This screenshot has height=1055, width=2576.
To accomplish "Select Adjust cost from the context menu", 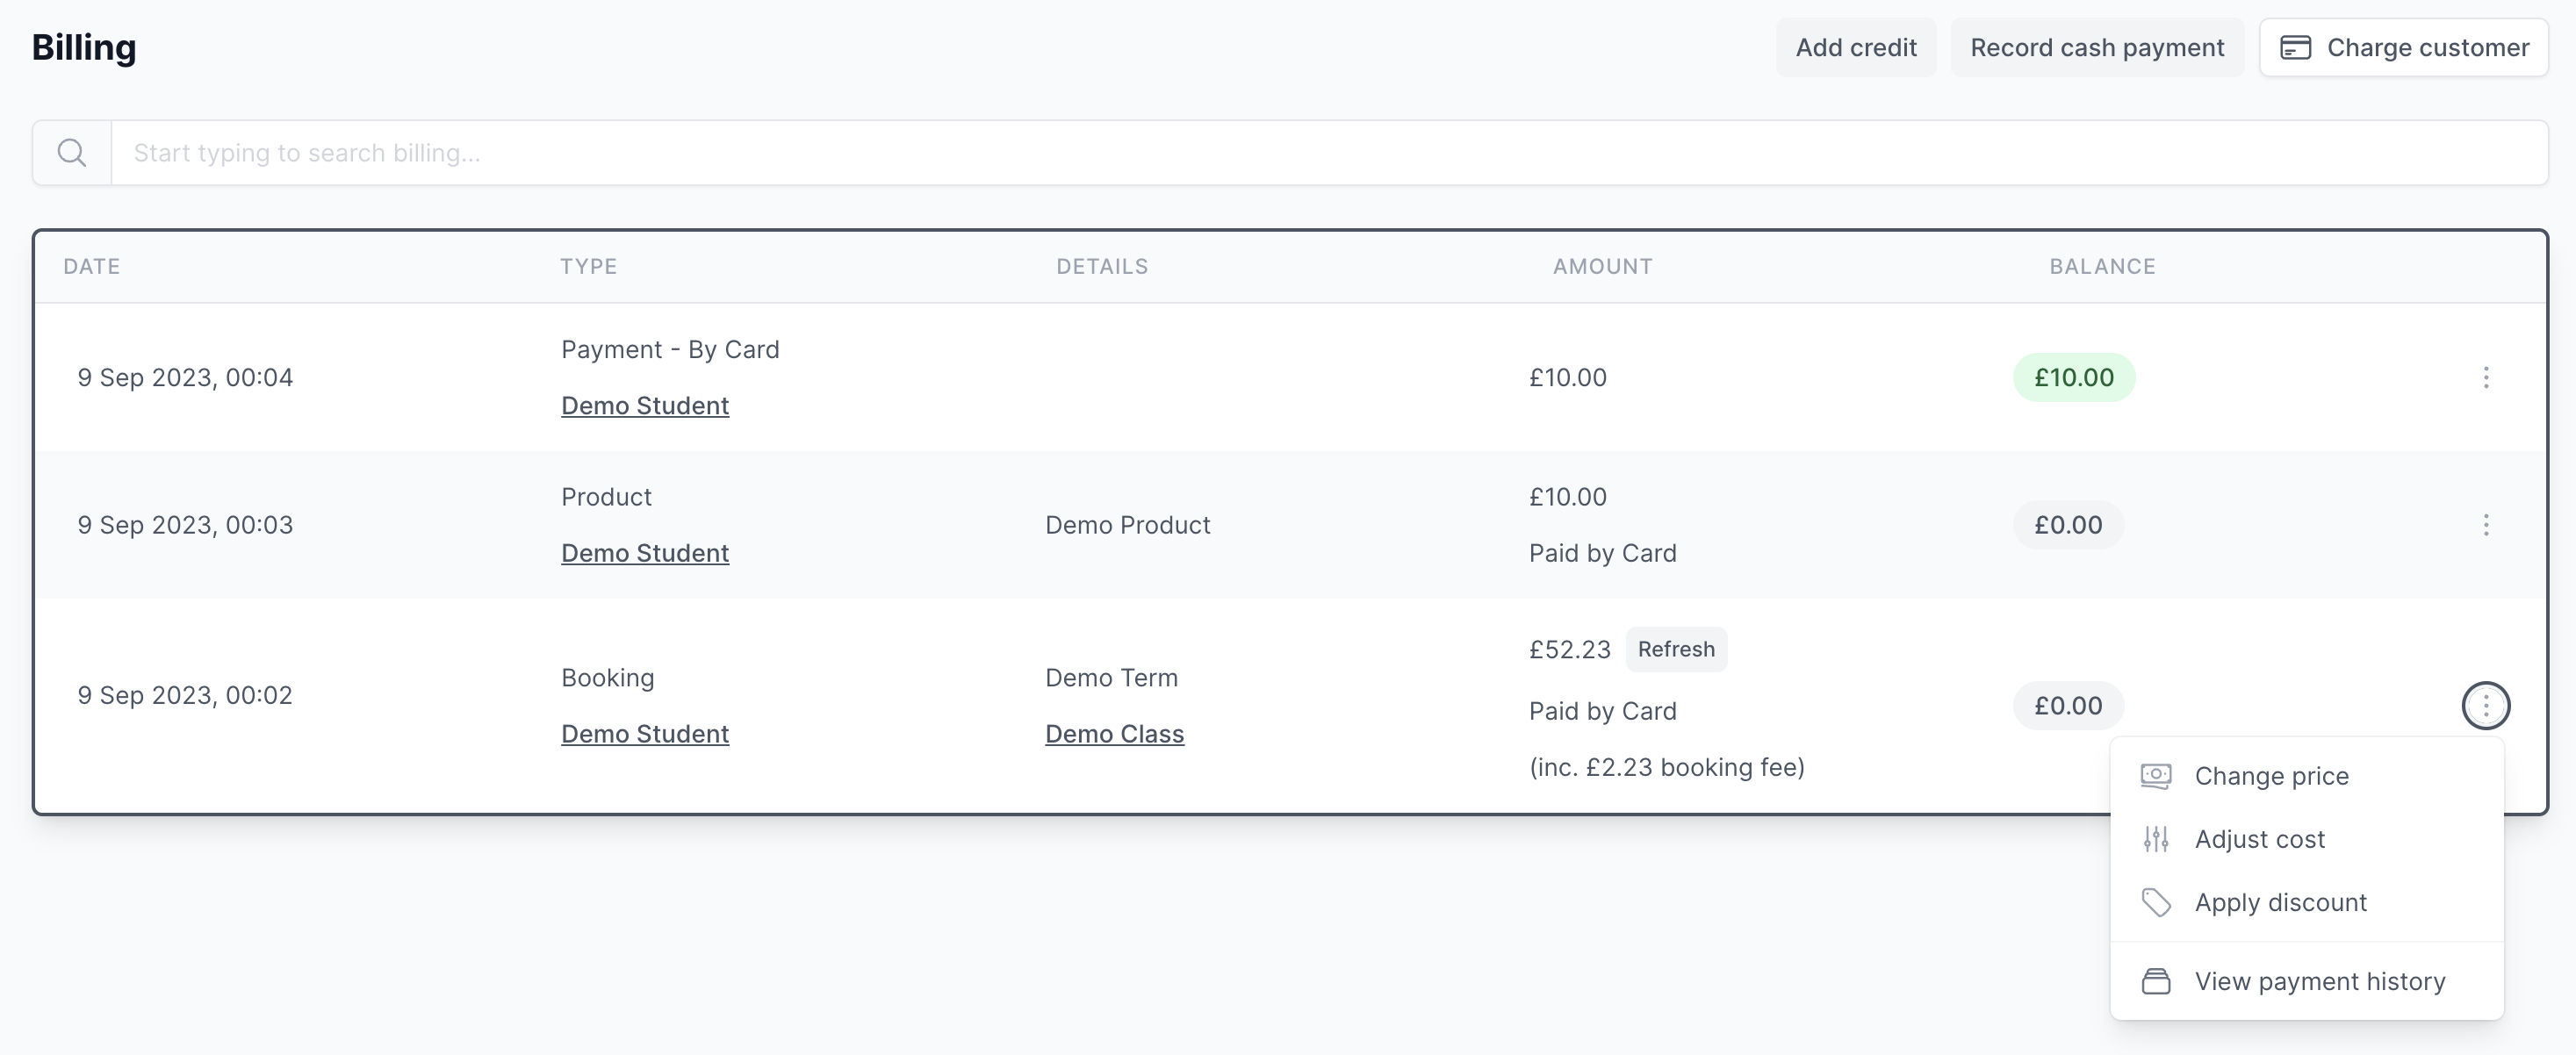I will coord(2260,839).
